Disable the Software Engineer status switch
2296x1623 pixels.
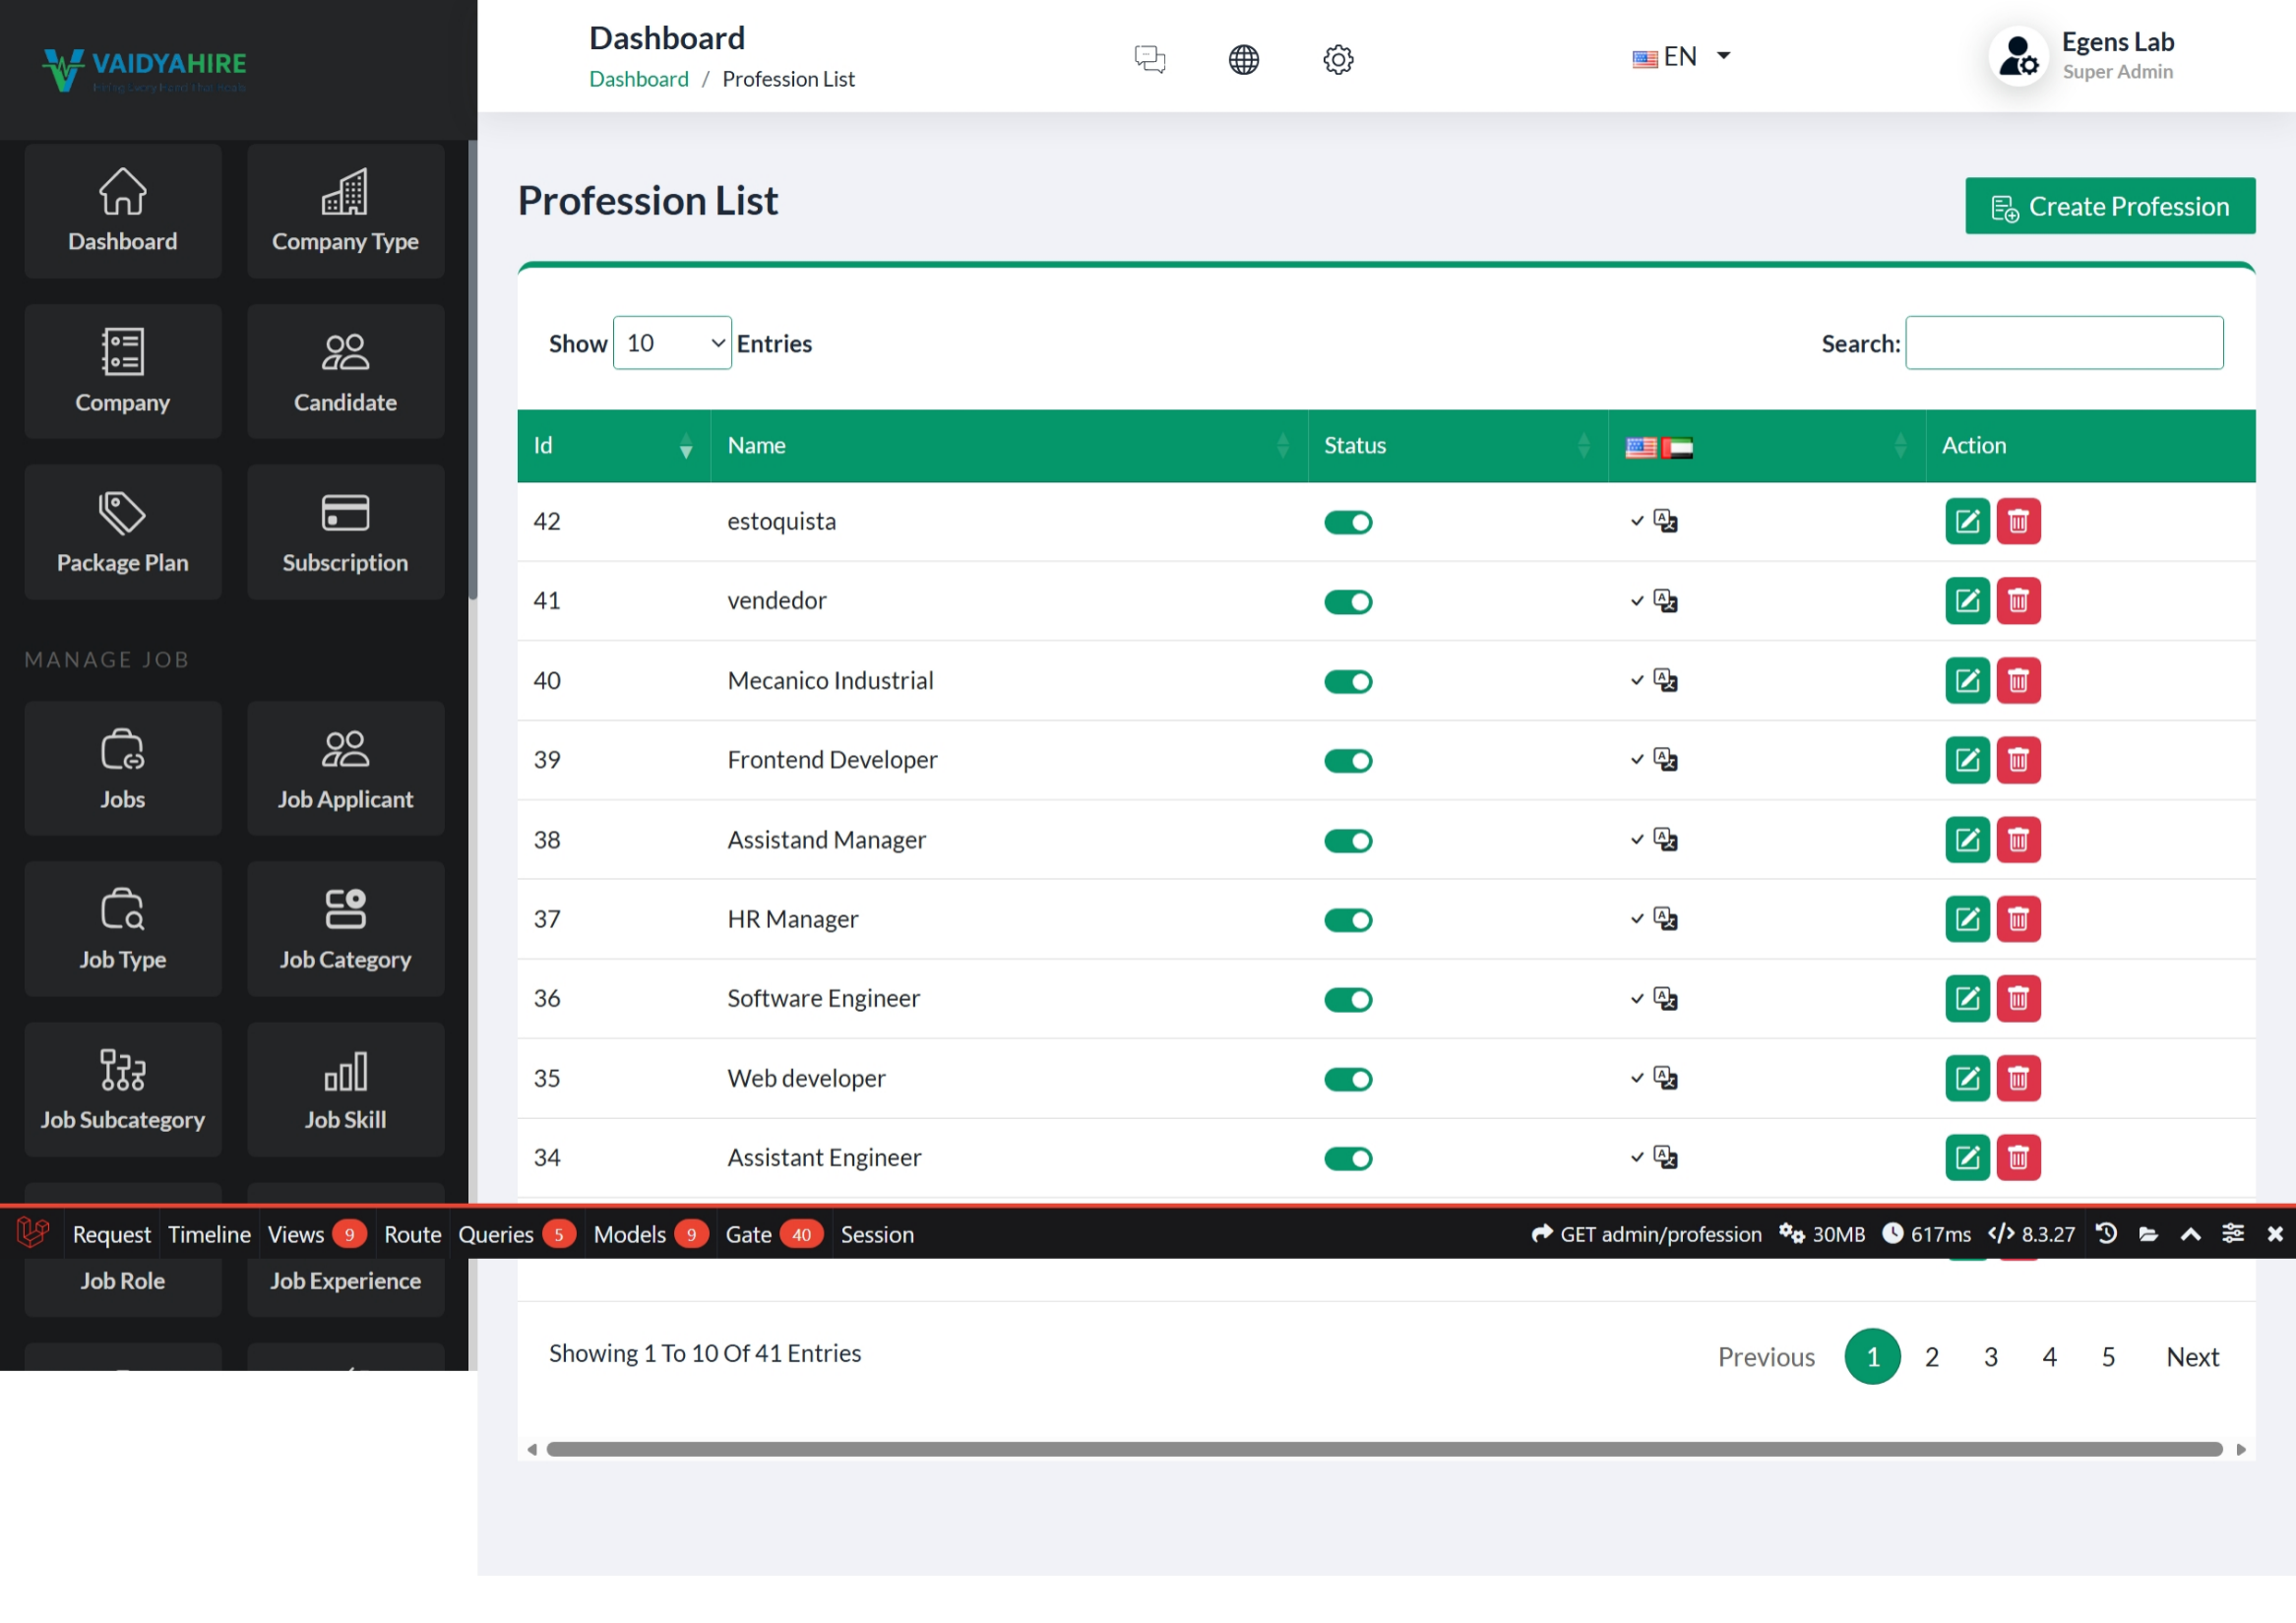tap(1348, 1000)
